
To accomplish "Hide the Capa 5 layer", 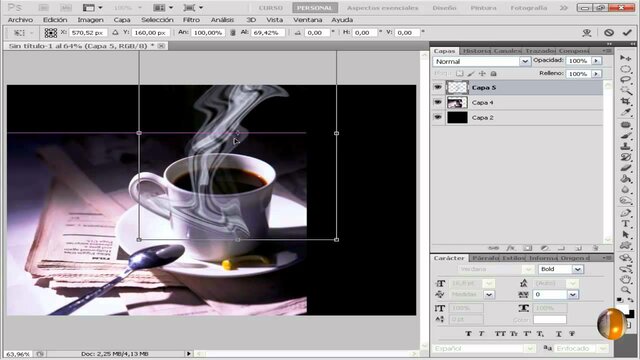I will click(438, 87).
